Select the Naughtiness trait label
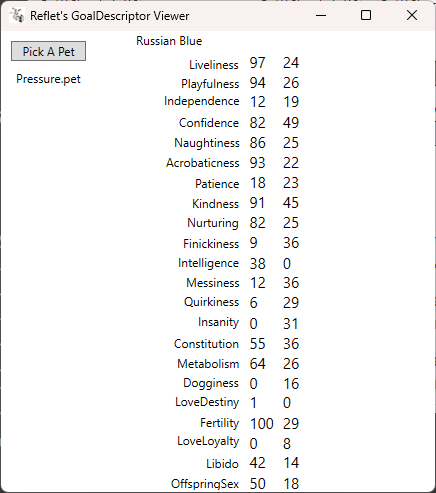This screenshot has height=493, width=436. pos(207,143)
